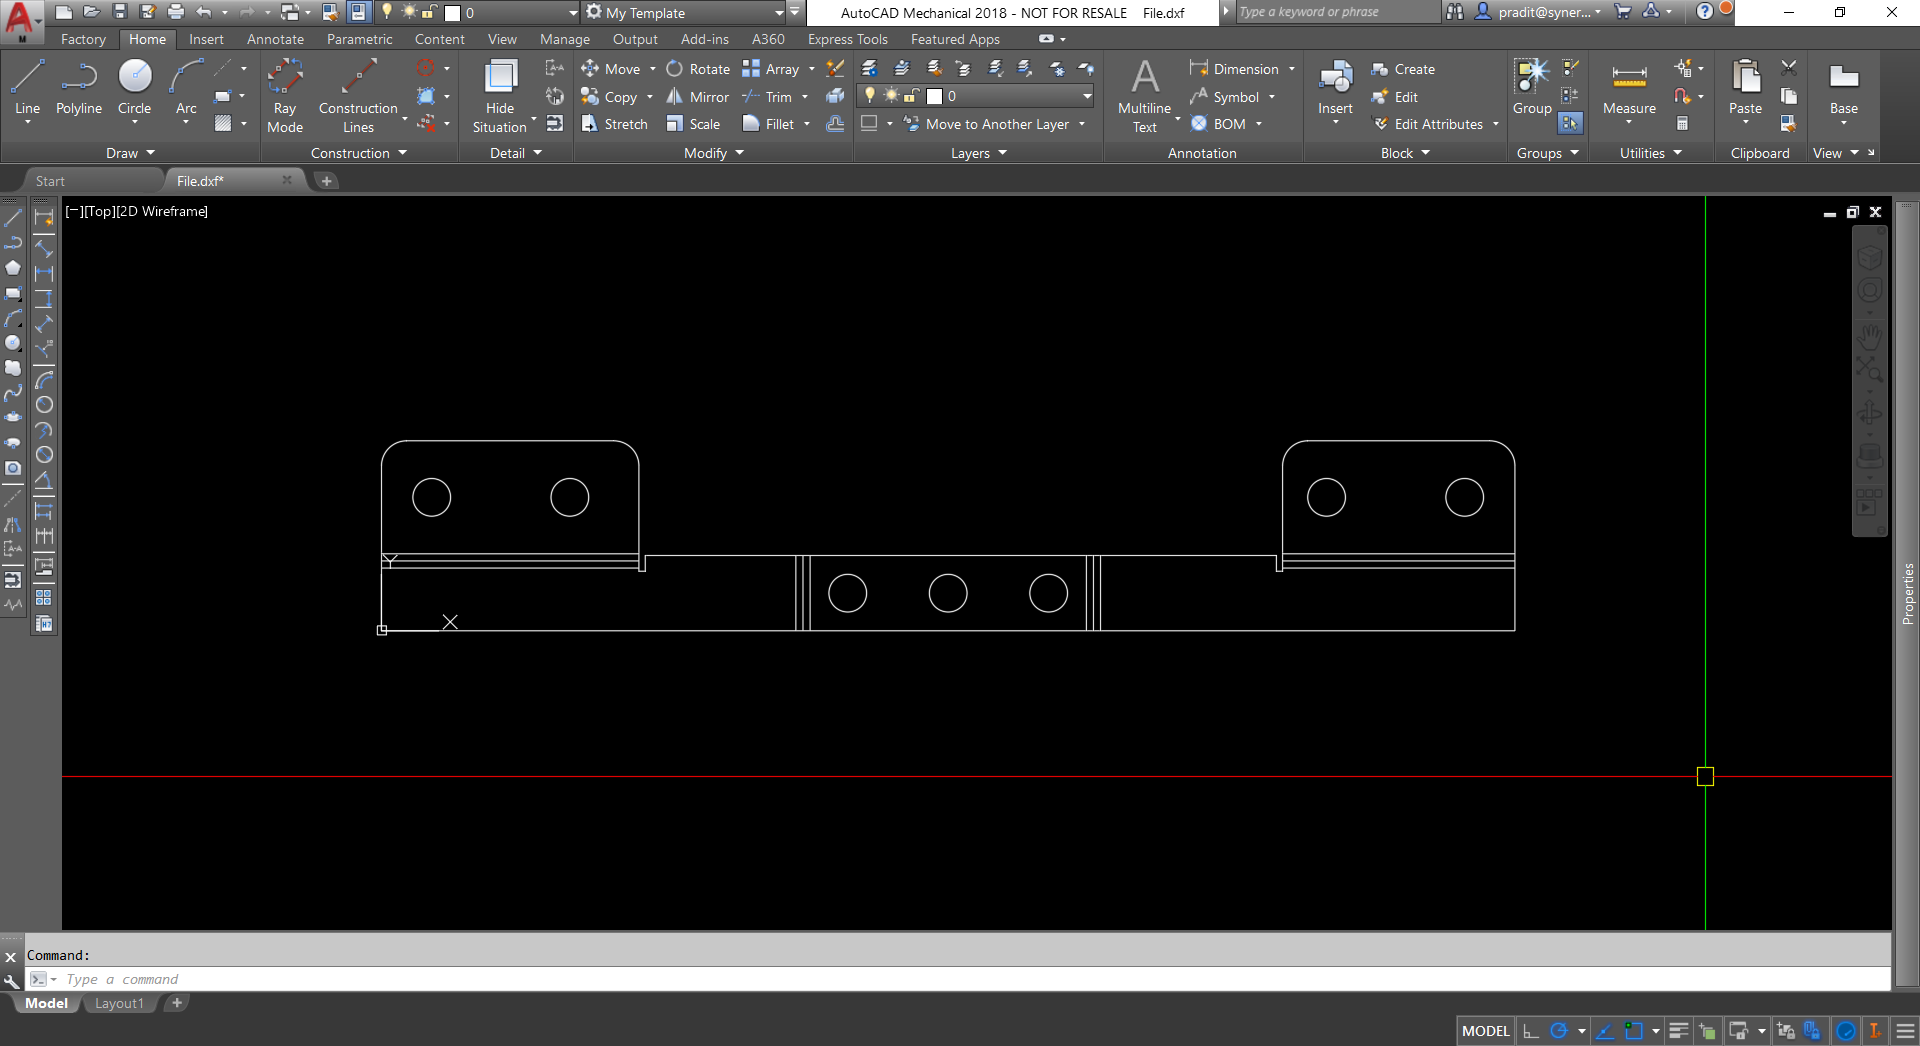
Task: Toggle Ortho mode in the status bar
Action: [x=1532, y=1031]
